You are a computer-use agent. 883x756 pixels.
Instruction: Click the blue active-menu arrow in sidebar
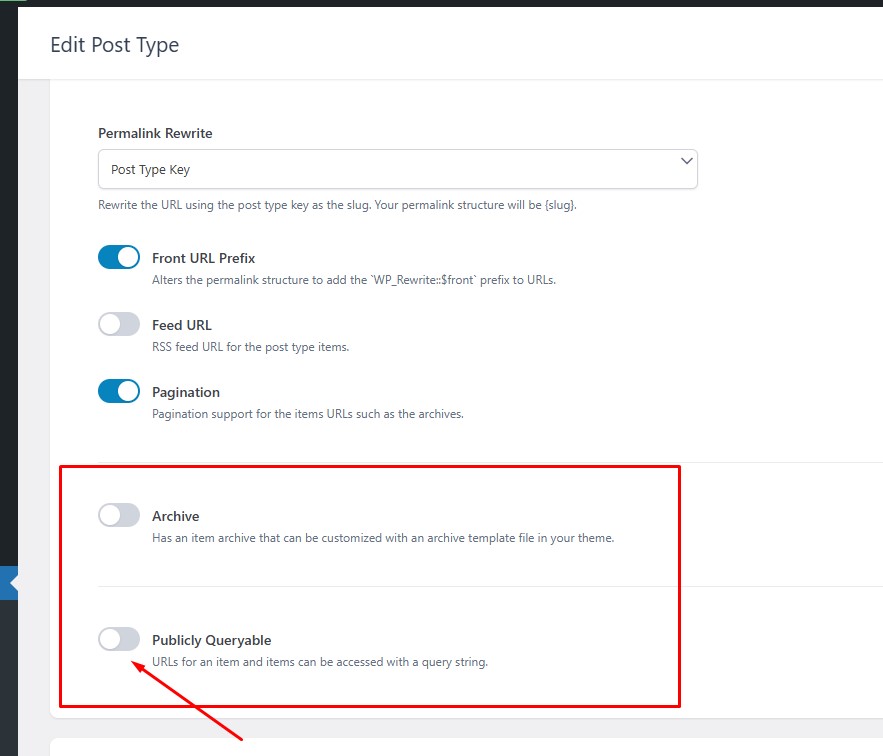click(x=9, y=583)
